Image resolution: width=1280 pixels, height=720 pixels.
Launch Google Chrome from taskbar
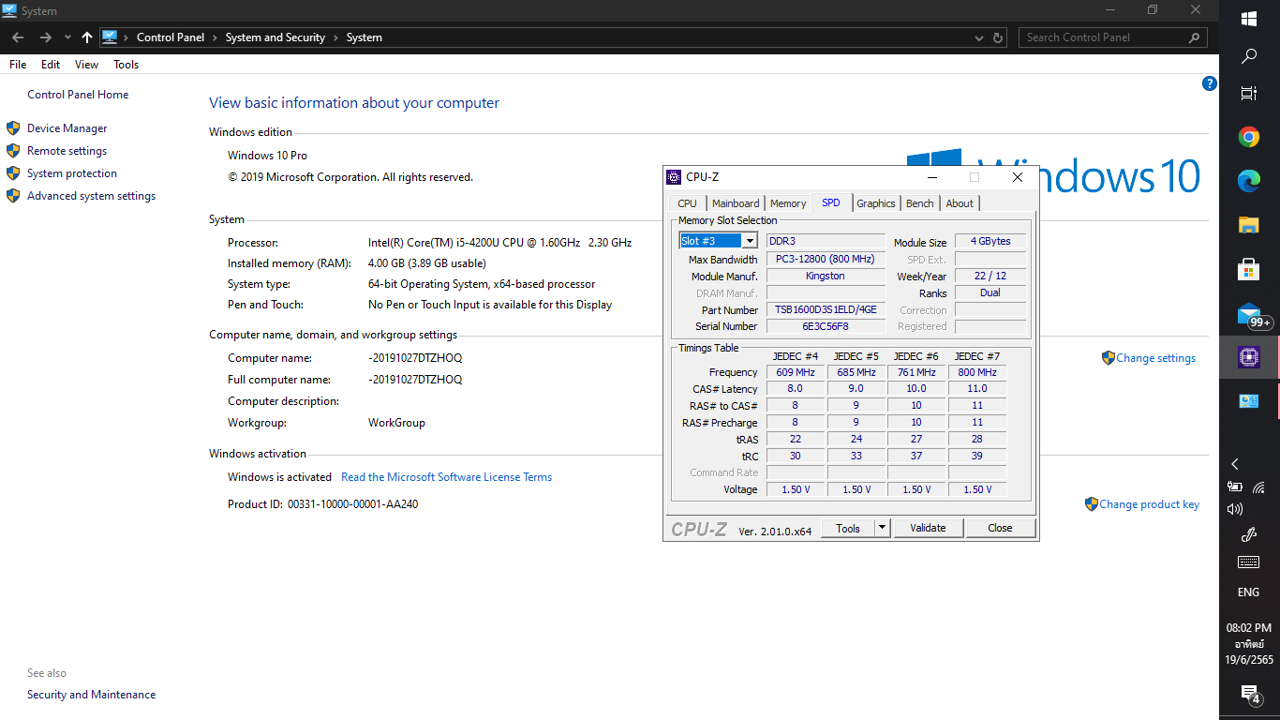tap(1249, 137)
